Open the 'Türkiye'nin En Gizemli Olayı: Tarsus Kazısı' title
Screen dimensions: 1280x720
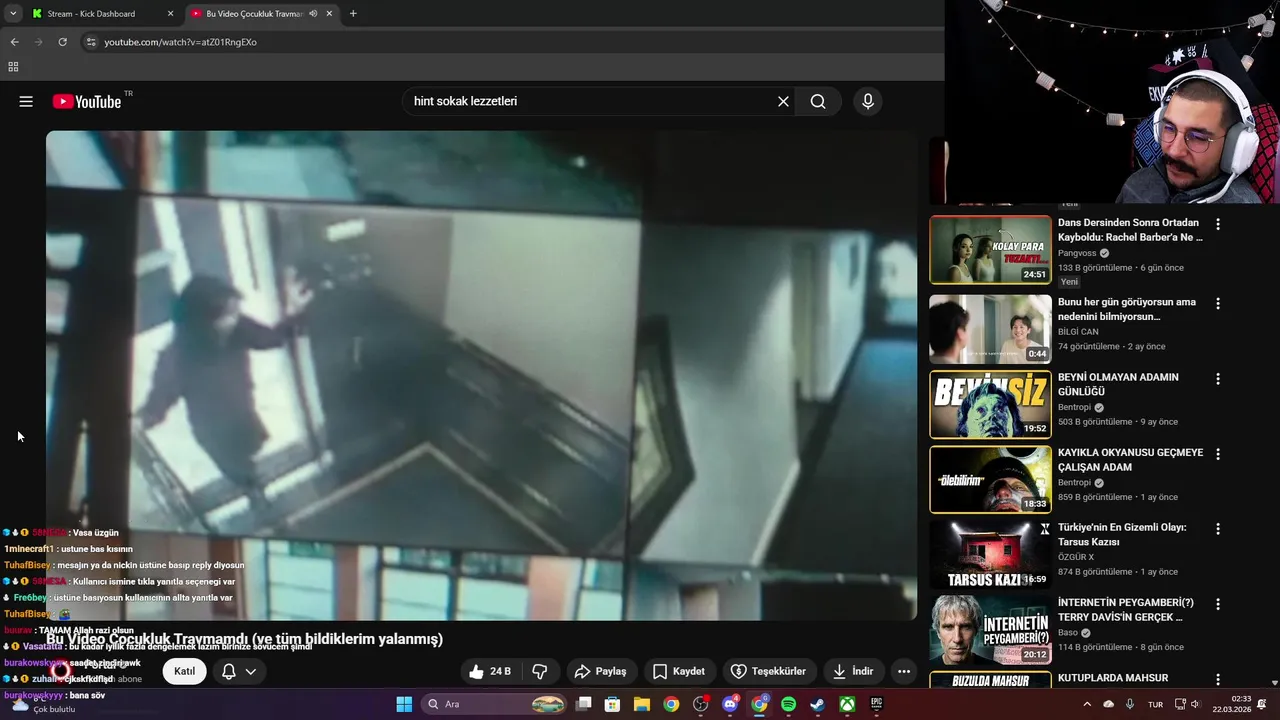tap(1122, 535)
